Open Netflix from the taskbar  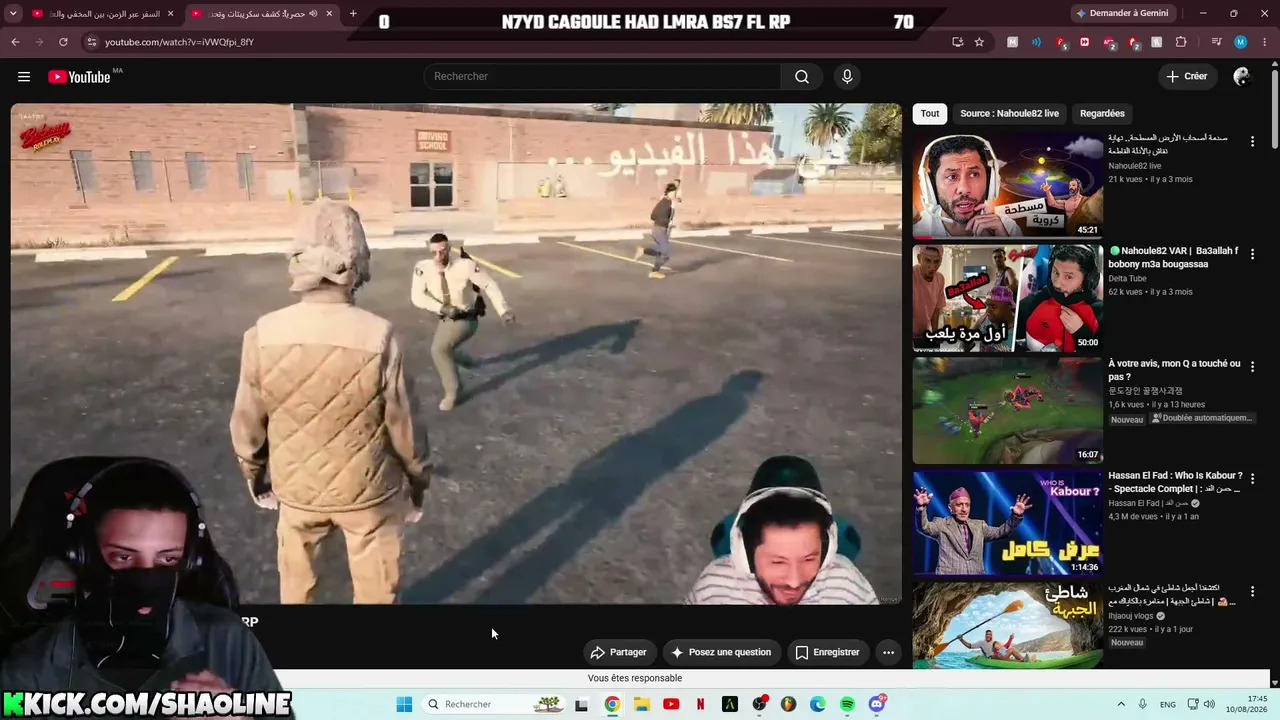(x=700, y=704)
